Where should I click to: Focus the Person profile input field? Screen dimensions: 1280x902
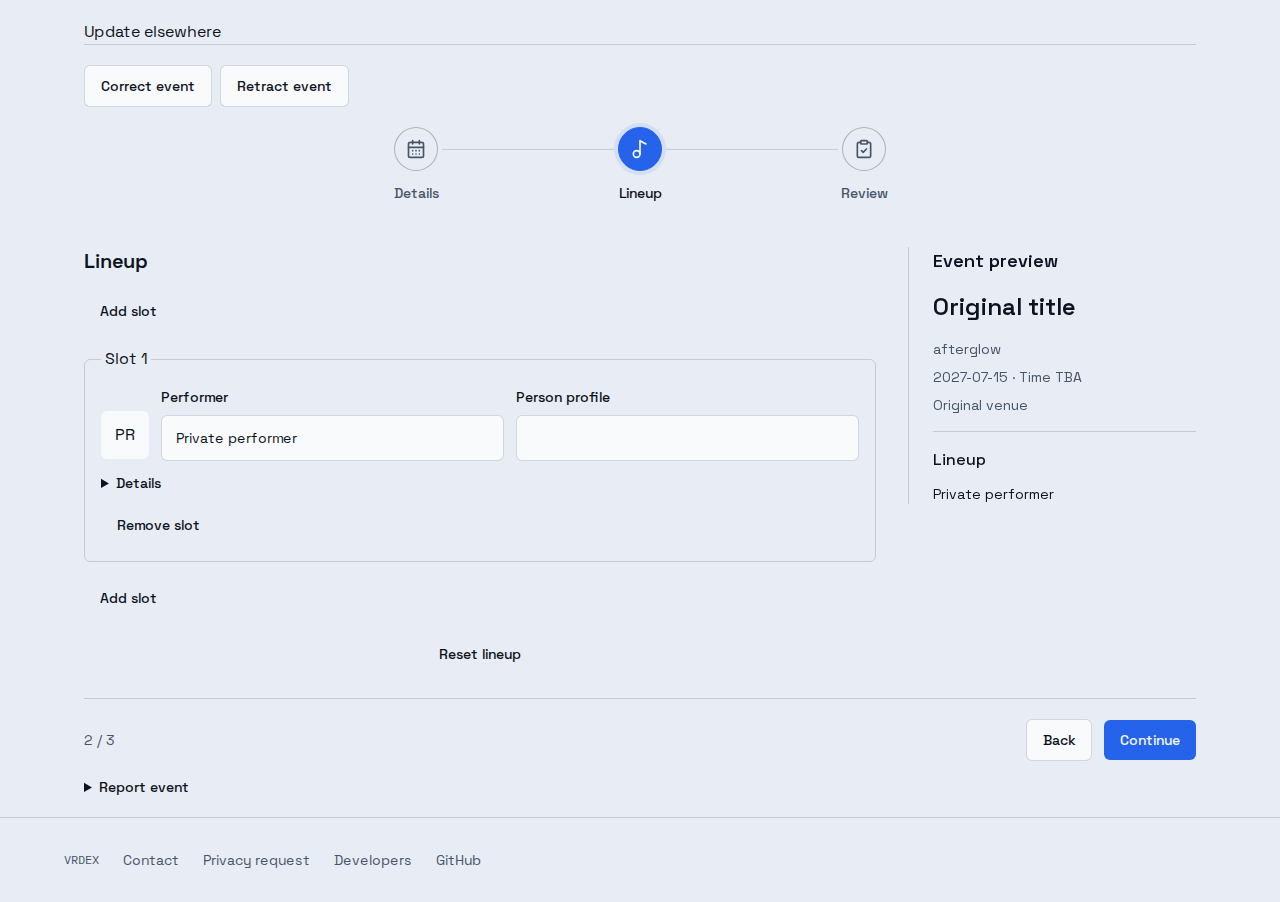pyautogui.click(x=687, y=438)
